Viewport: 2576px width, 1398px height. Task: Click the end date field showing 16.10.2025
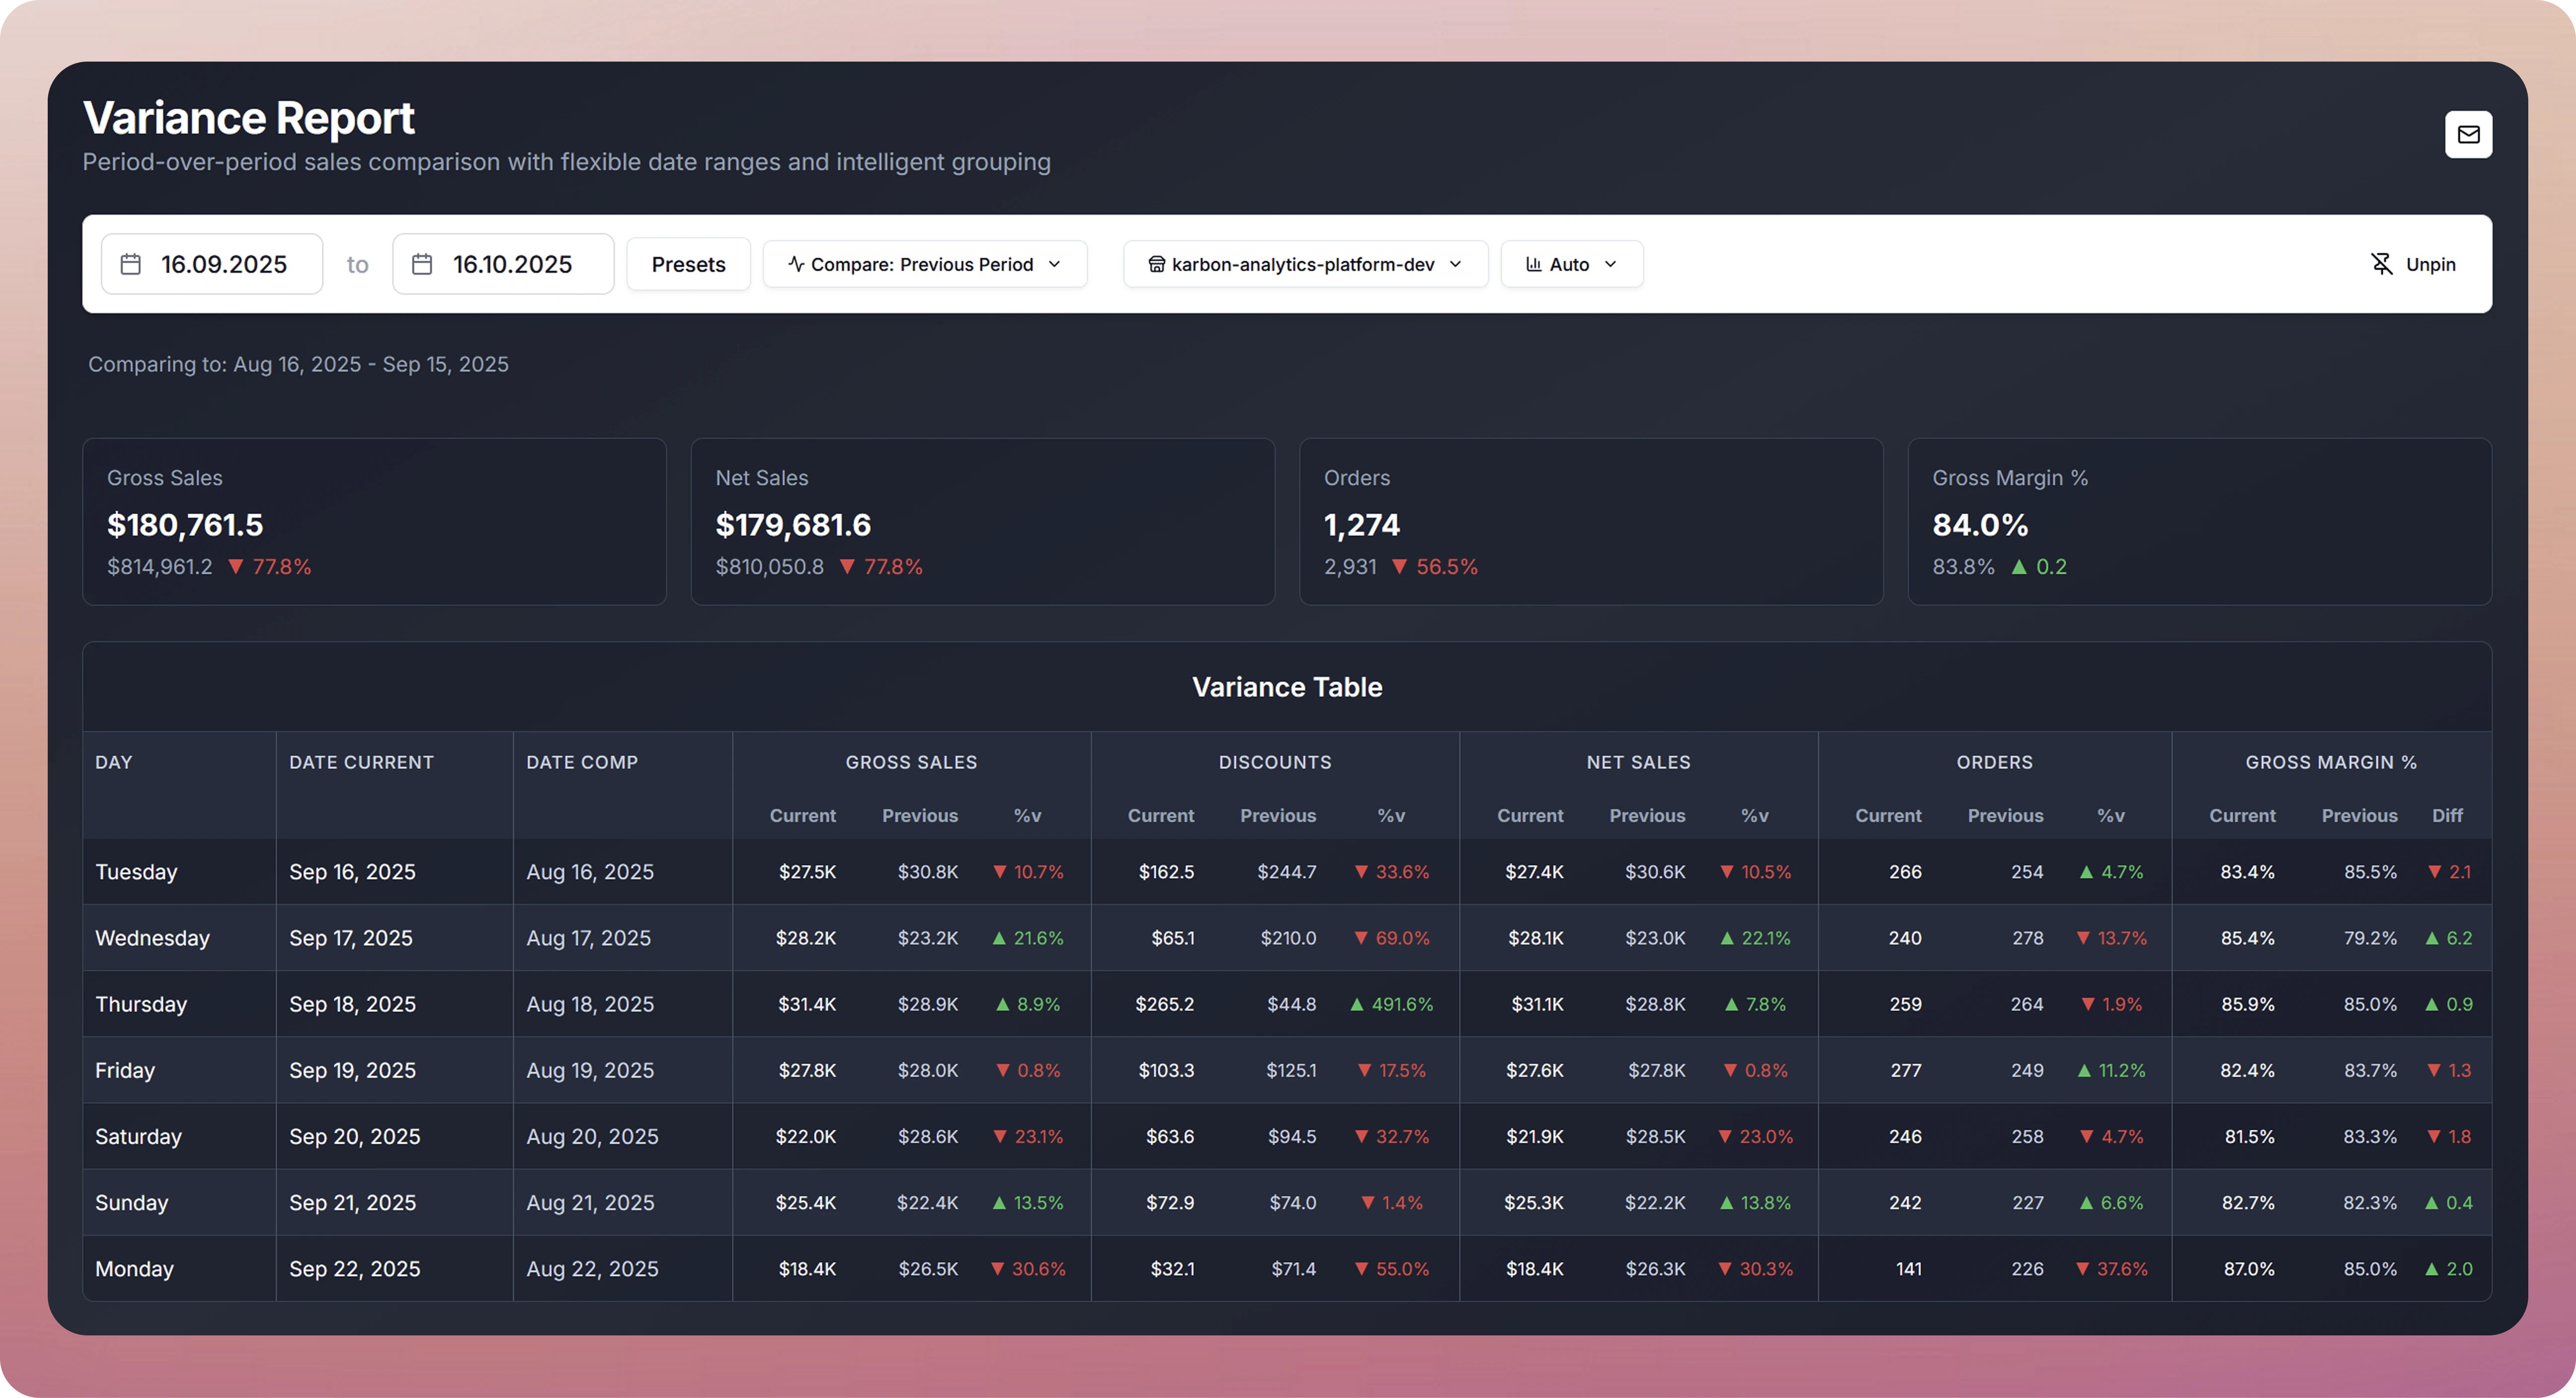(513, 263)
